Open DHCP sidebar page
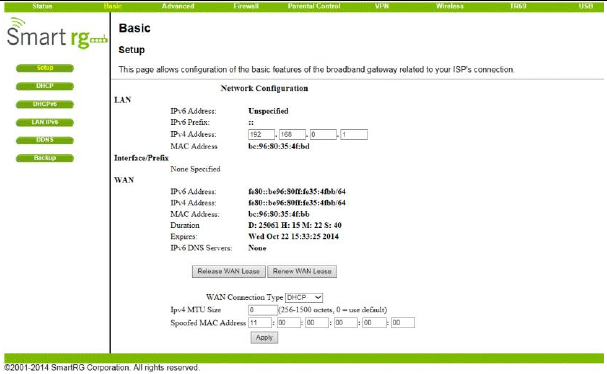The width and height of the screenshot is (607, 374). pos(45,86)
